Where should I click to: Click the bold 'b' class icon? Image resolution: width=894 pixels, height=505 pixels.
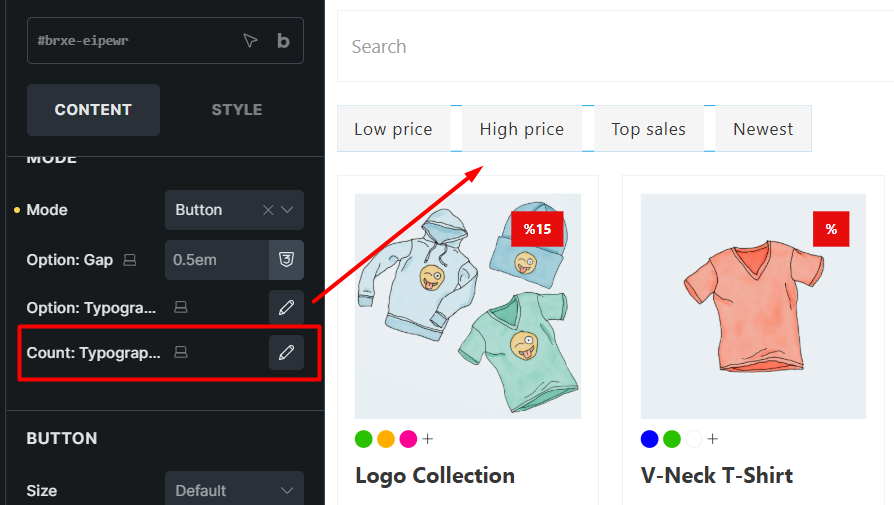coord(283,41)
